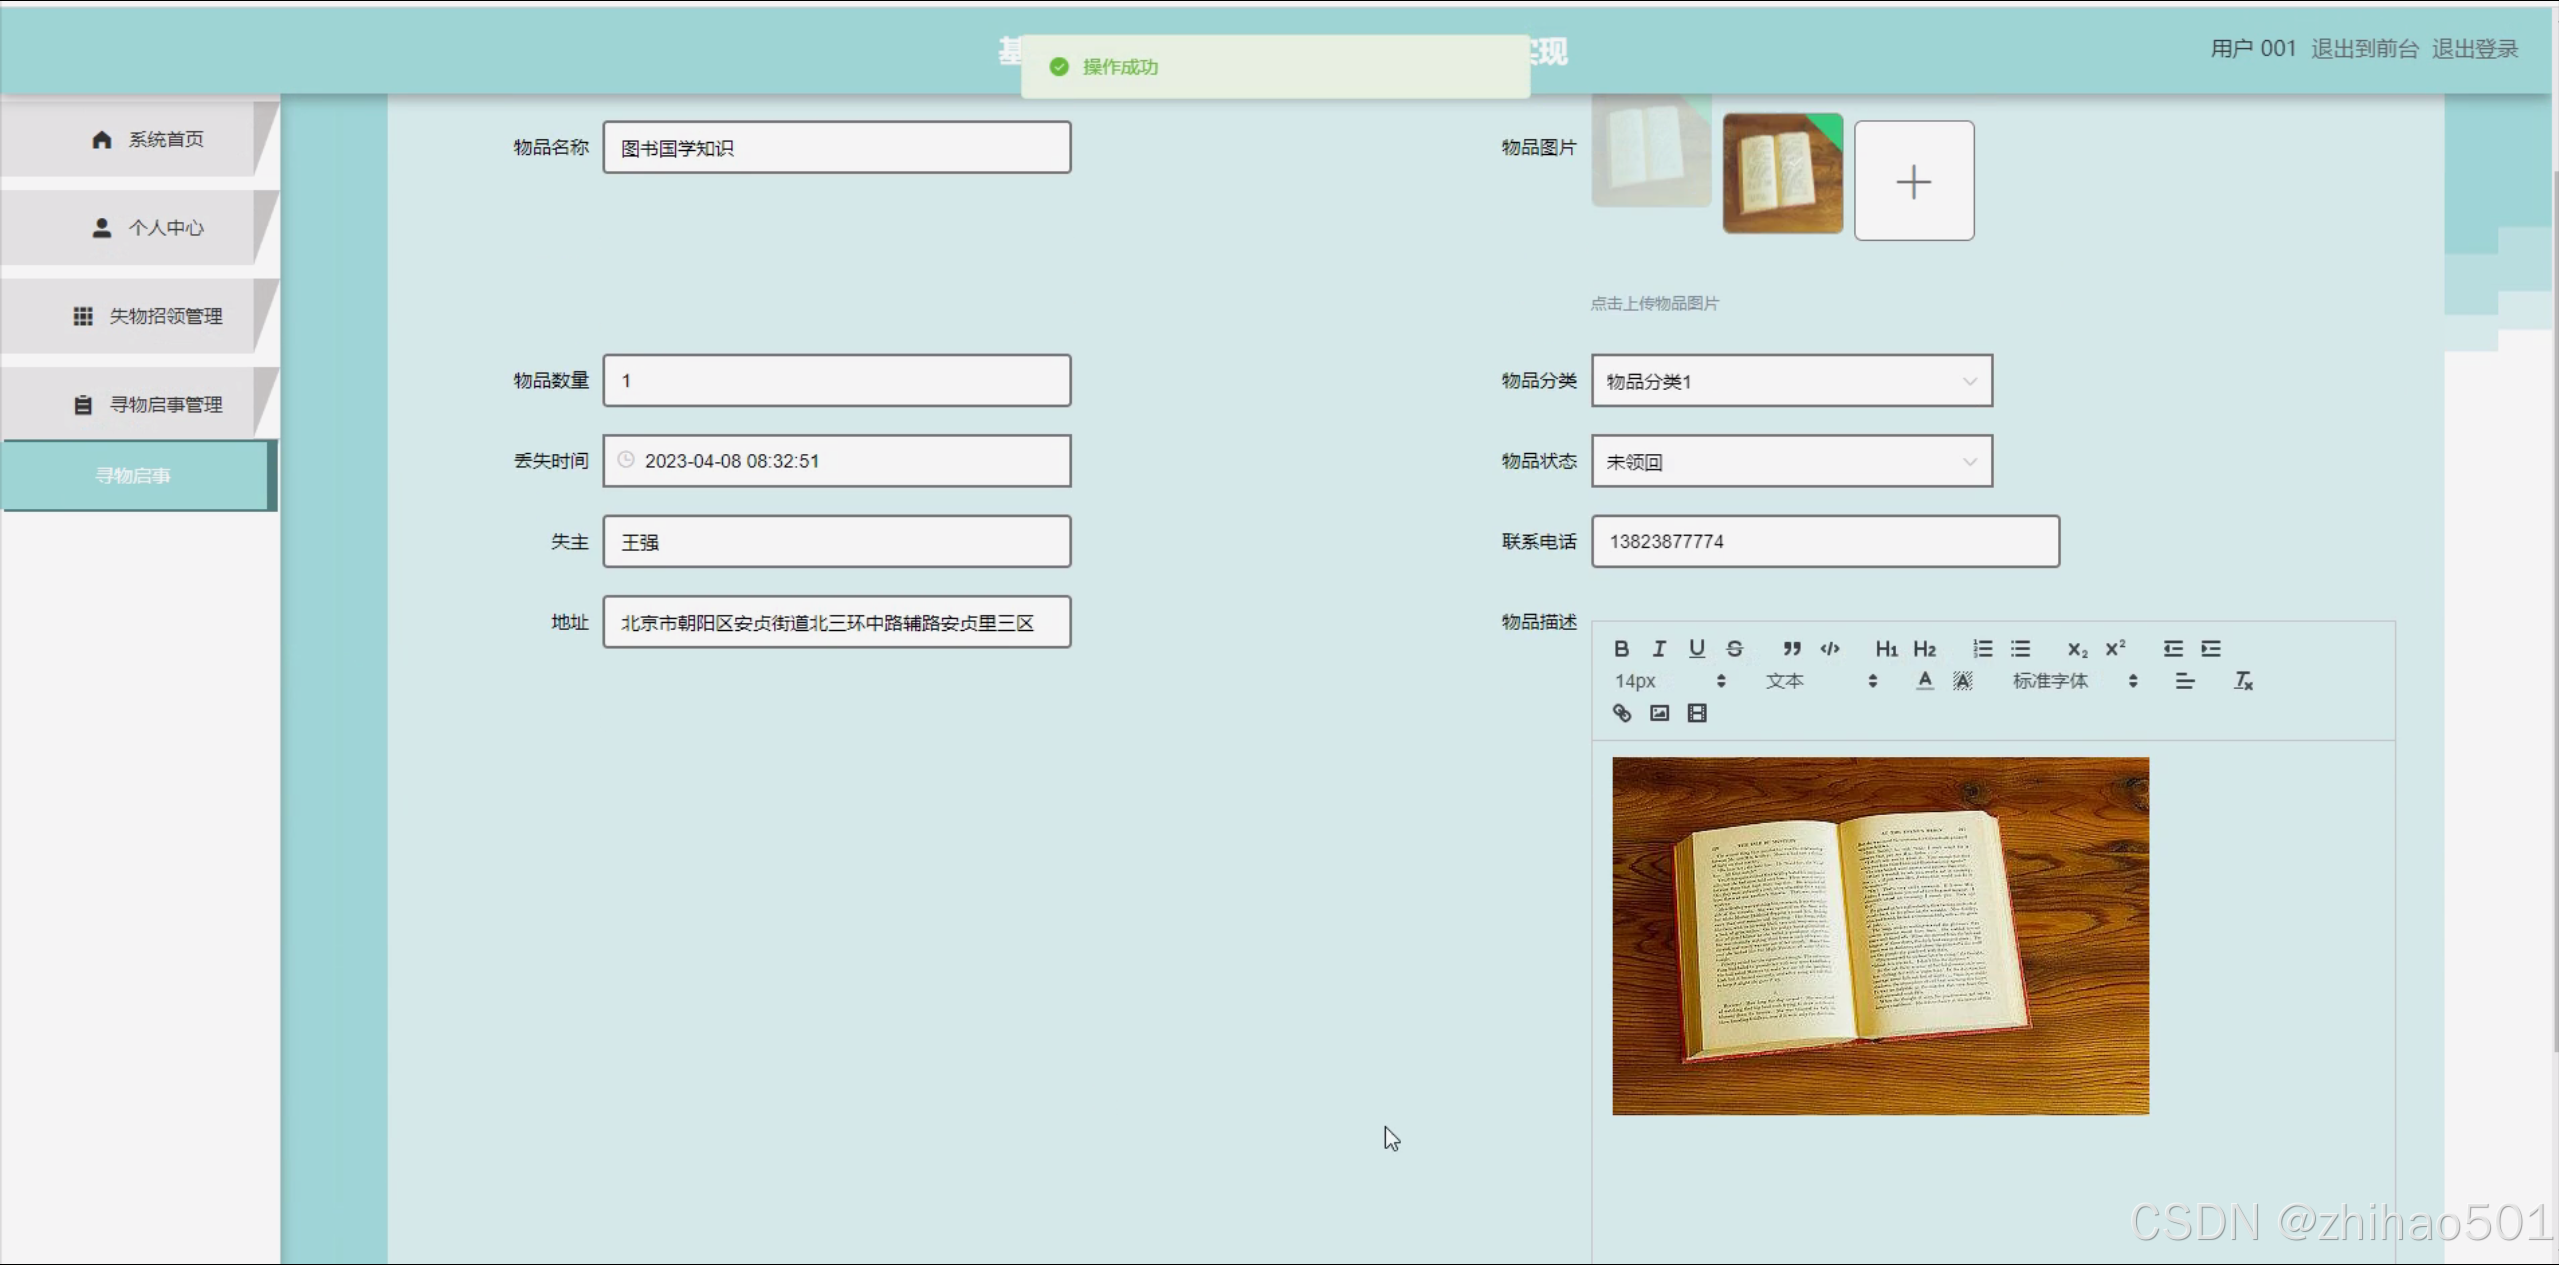
Task: Select 个人中心 in the sidebar
Action: click(x=148, y=228)
